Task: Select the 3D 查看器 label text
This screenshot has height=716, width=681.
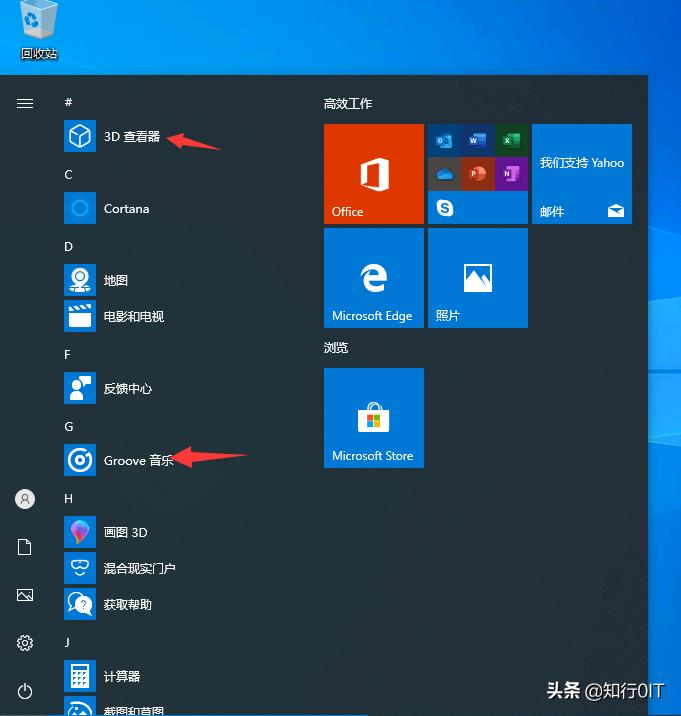Action: [132, 137]
